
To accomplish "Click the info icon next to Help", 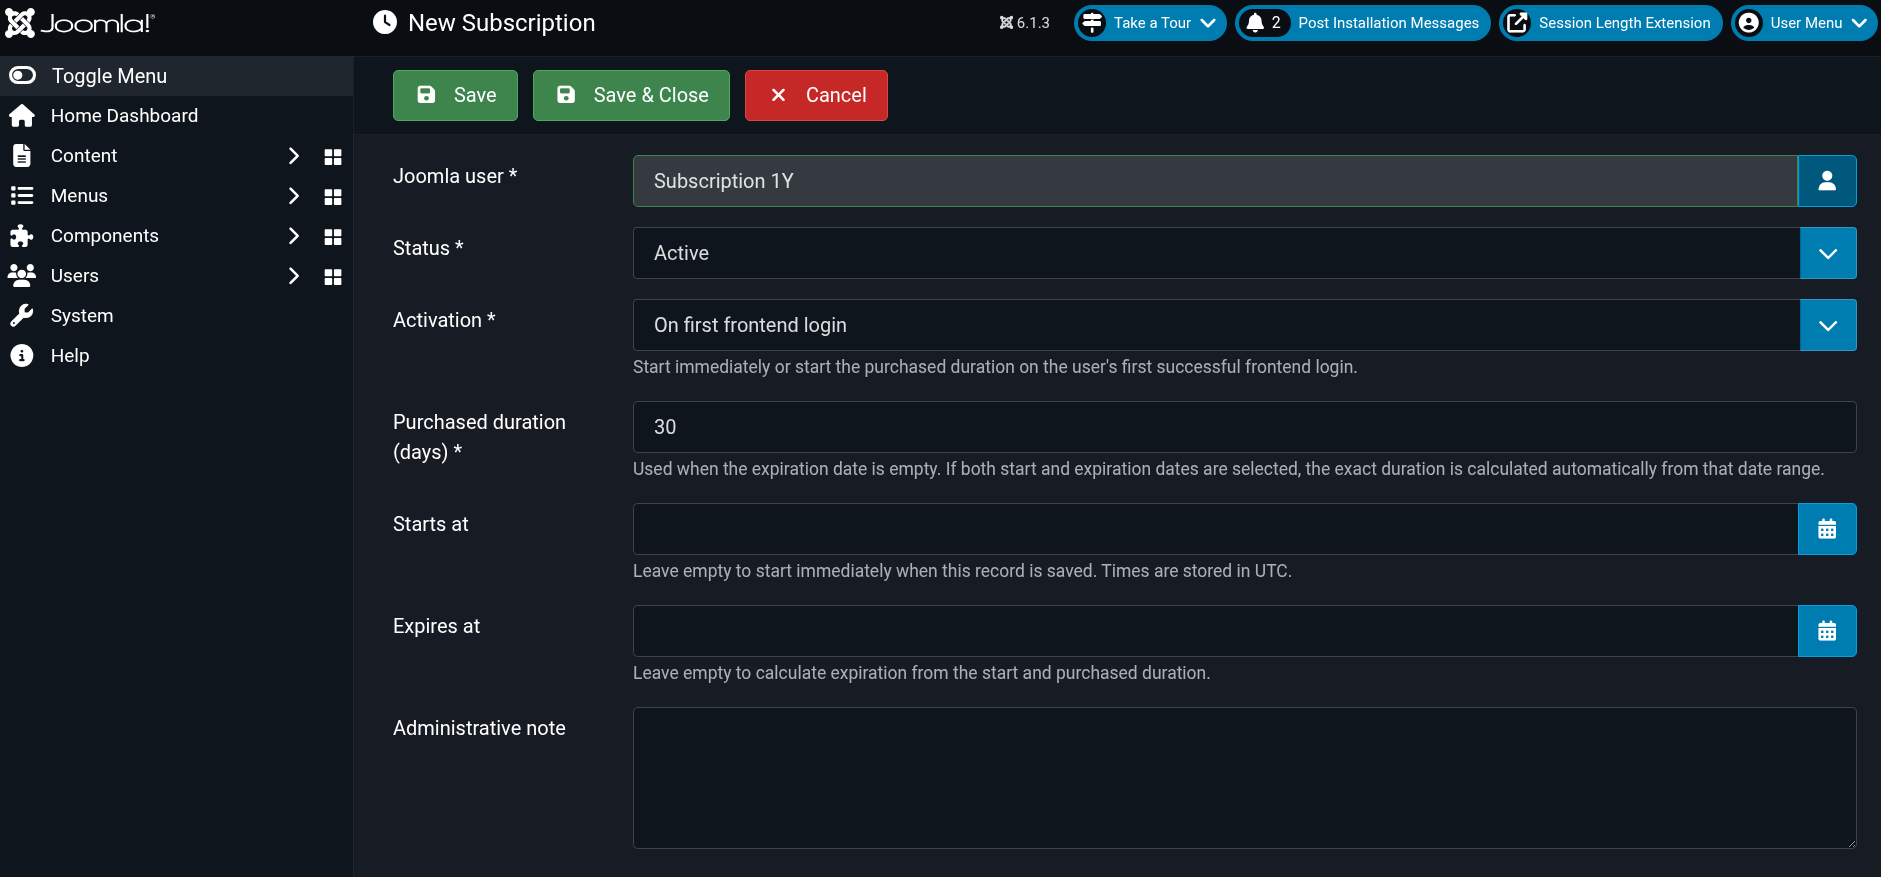I will point(22,356).
